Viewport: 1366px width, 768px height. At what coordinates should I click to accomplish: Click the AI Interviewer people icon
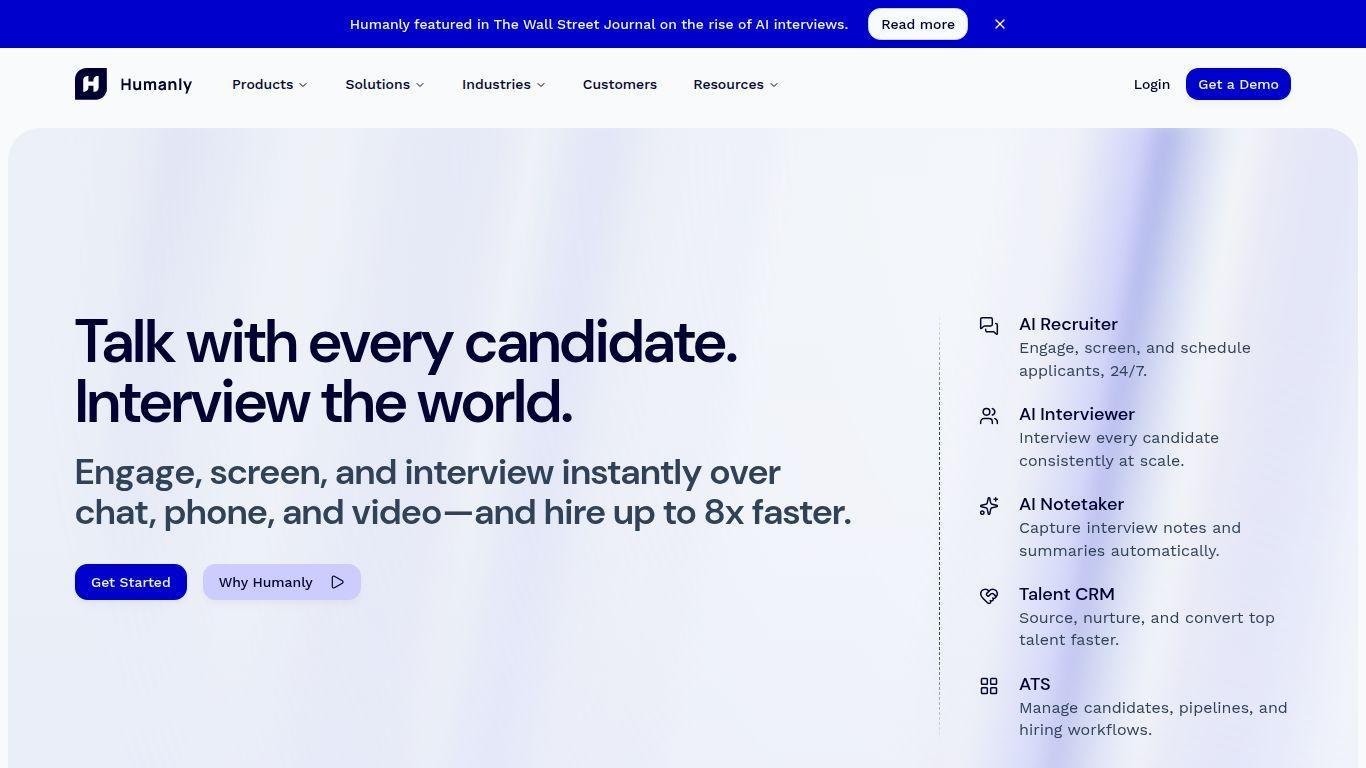989,416
